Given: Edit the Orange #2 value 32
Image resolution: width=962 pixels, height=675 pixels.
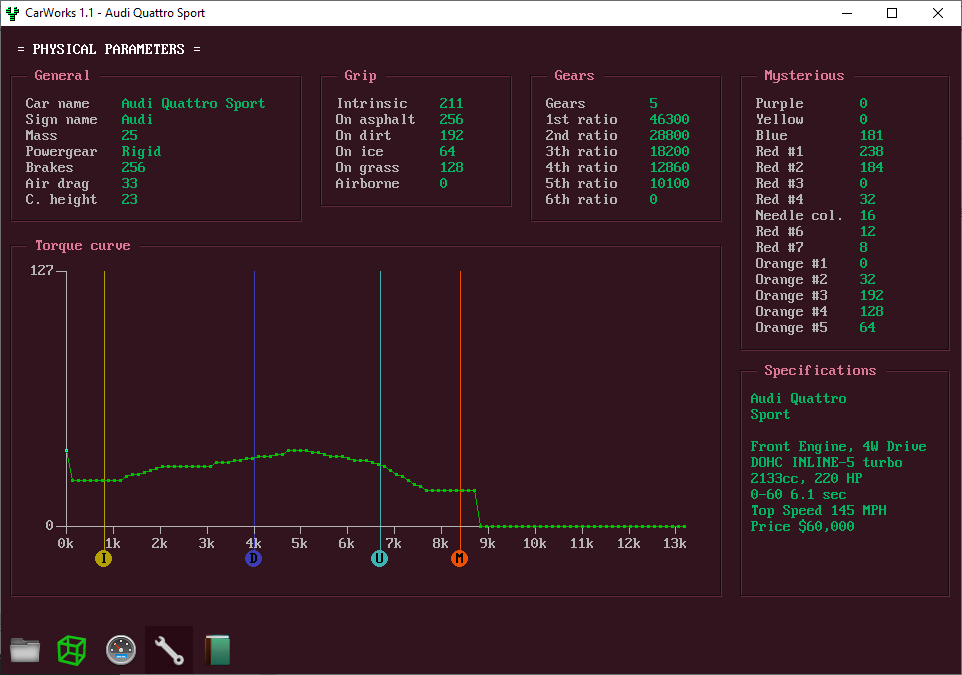Looking at the screenshot, I should click(868, 279).
